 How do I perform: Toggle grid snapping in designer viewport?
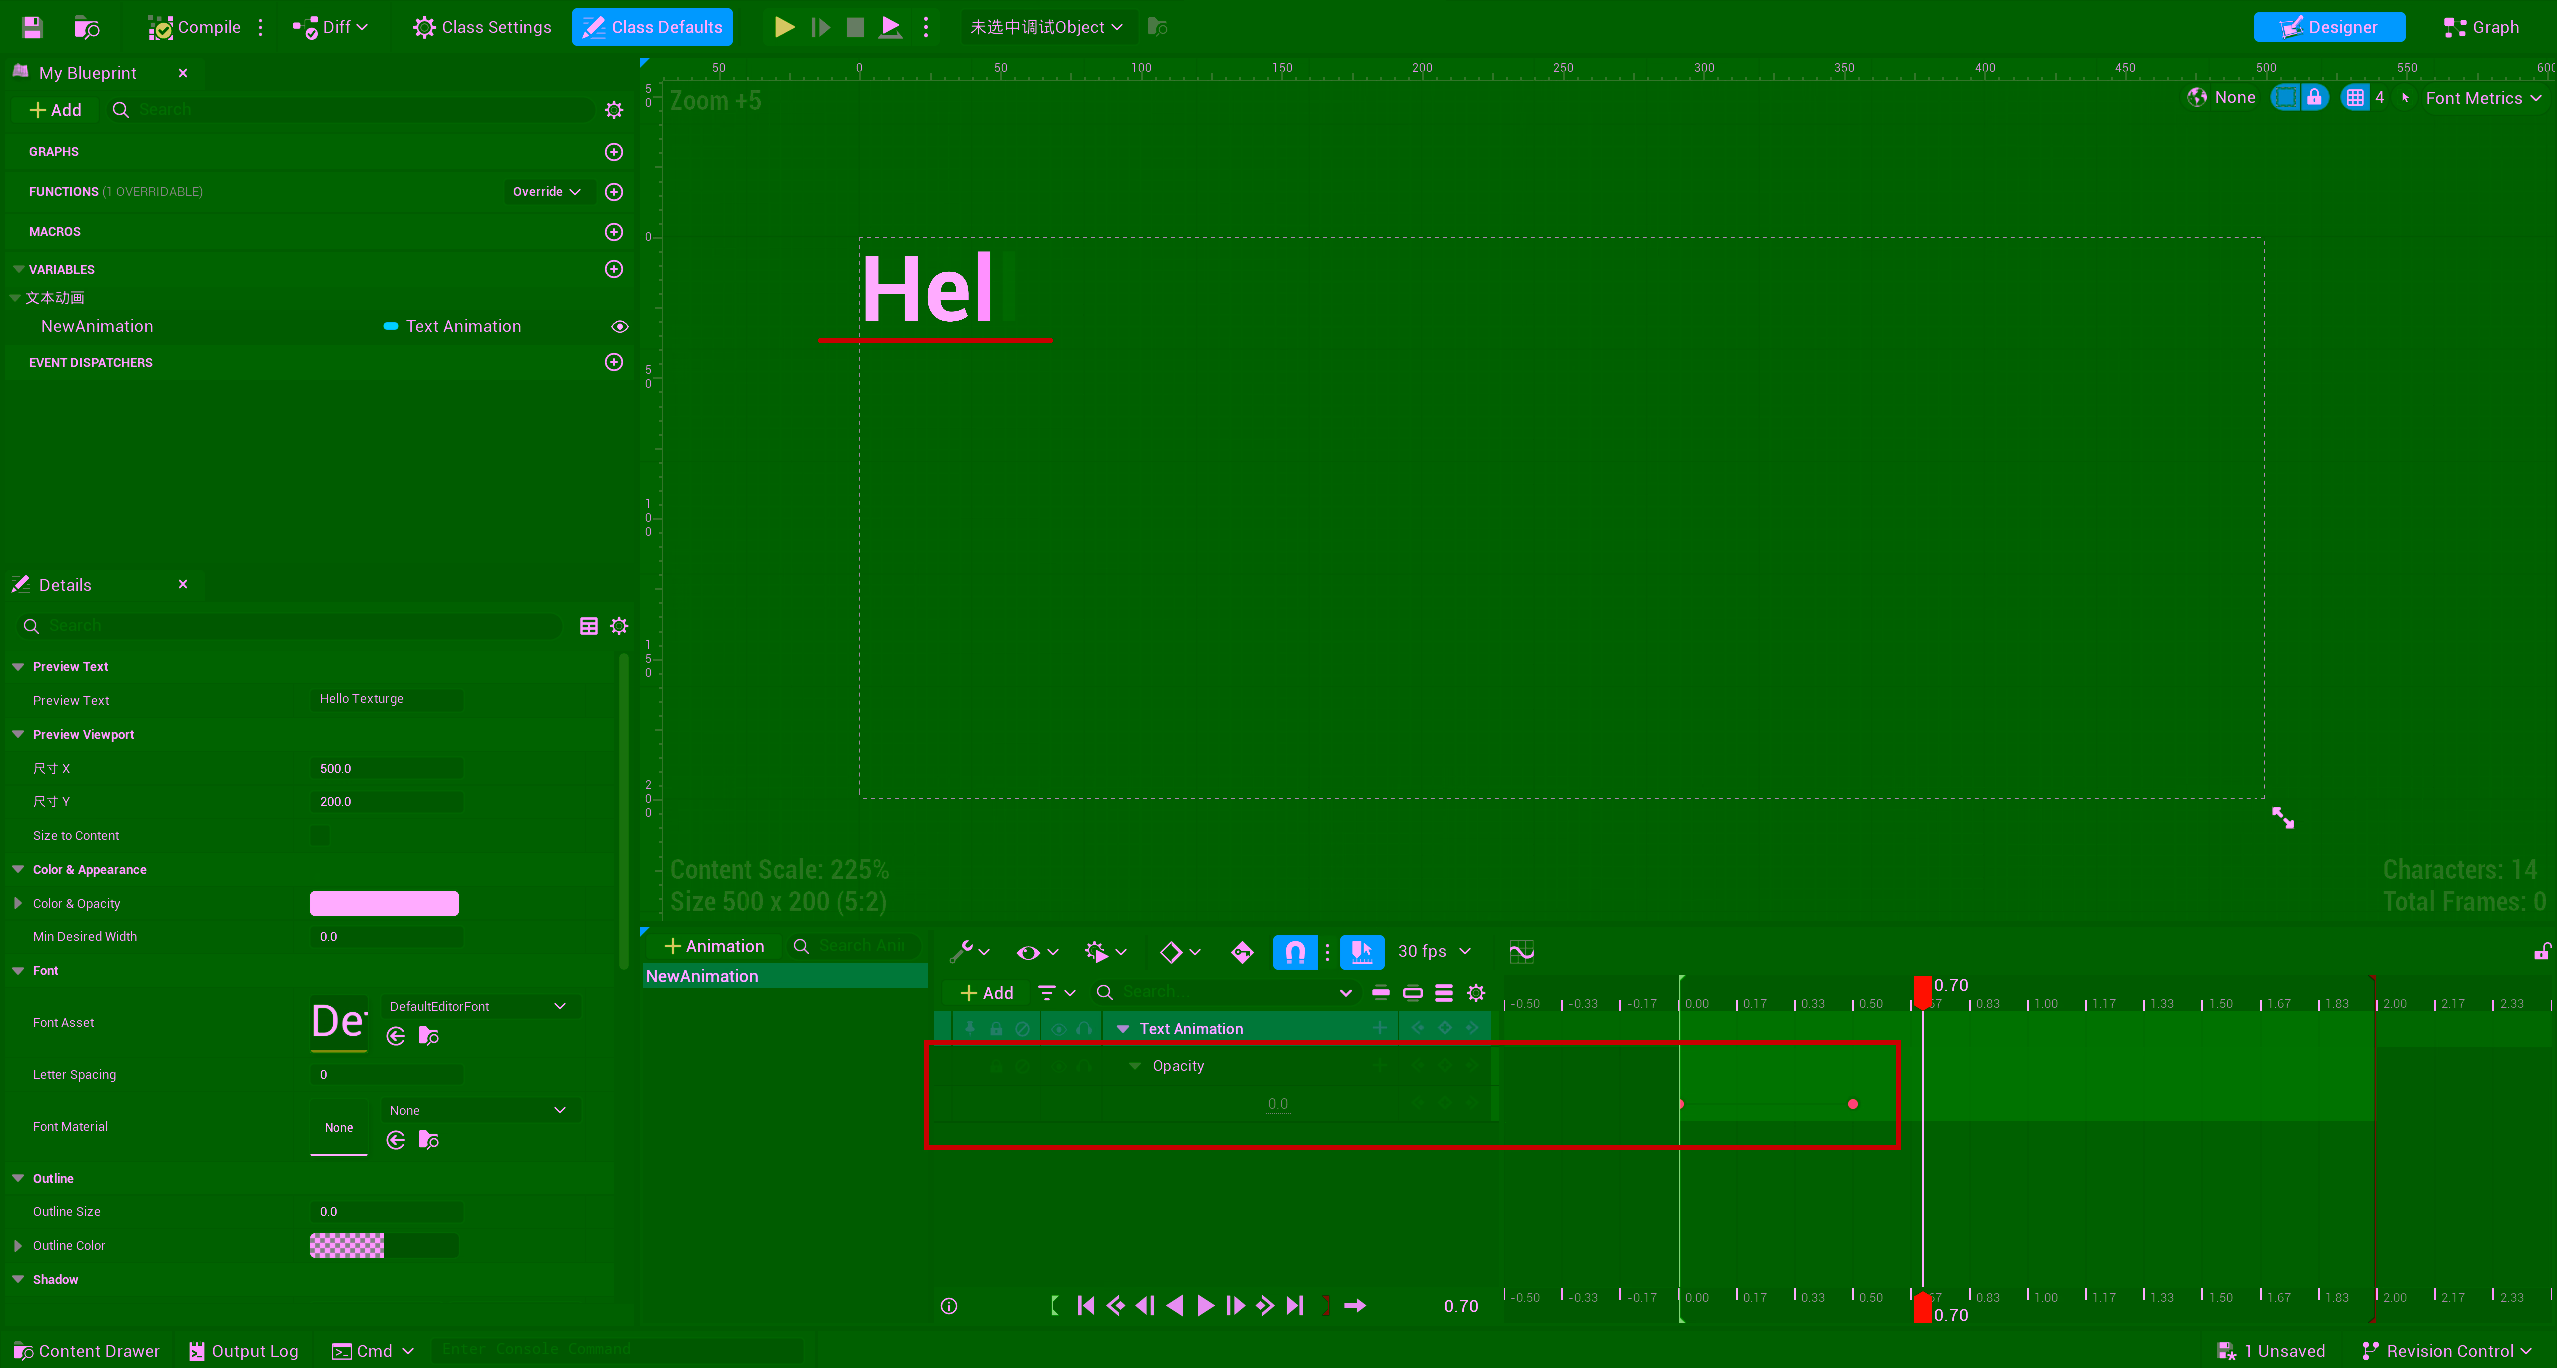(2355, 97)
